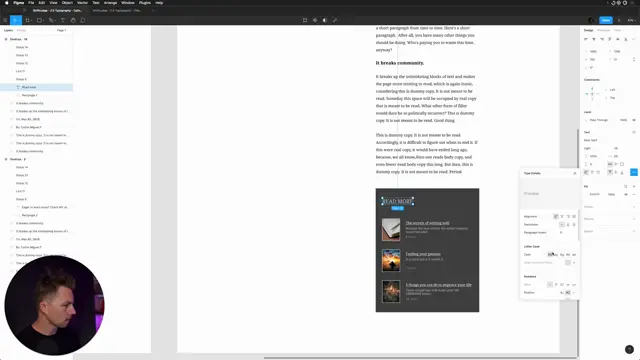Toggle fill visibility eye icon
Image resolution: width=640 pixels, height=360 pixels.
[626, 194]
